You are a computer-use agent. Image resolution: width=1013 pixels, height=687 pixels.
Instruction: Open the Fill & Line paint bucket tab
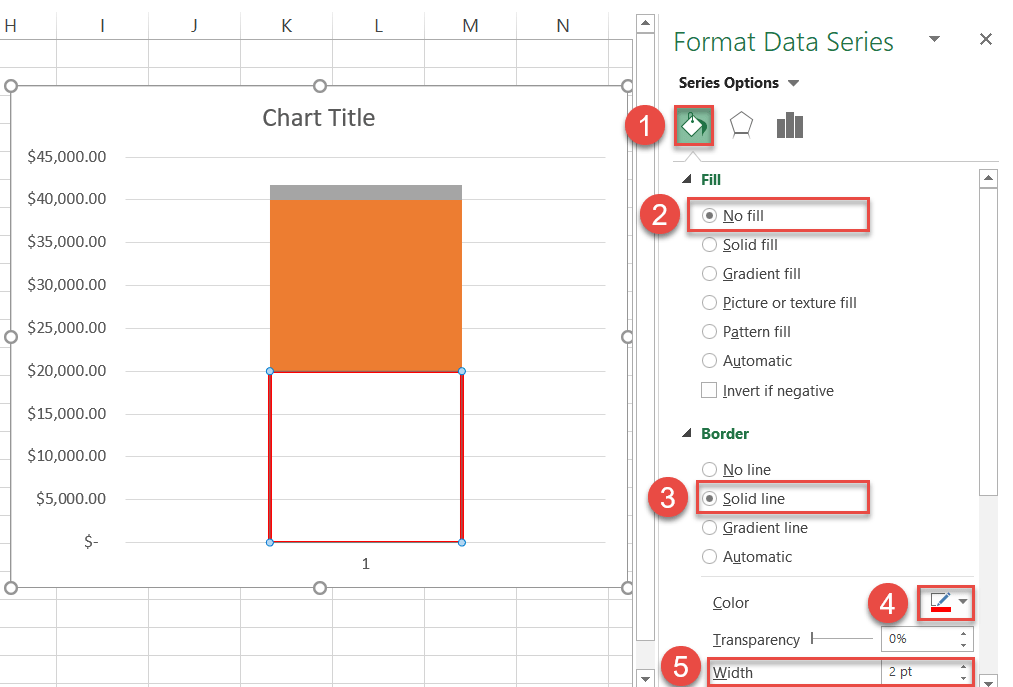point(692,125)
